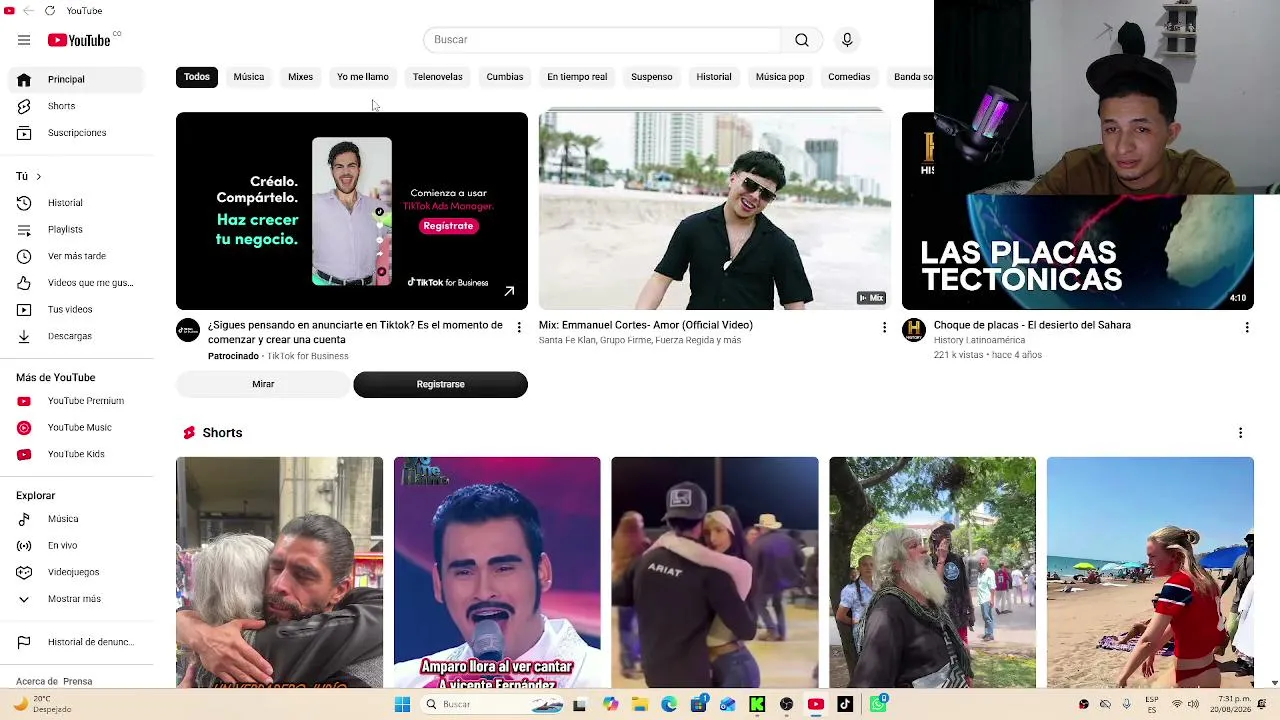Open the Acerca de footer link
Viewport: 1280px width, 720px height.
(37, 681)
